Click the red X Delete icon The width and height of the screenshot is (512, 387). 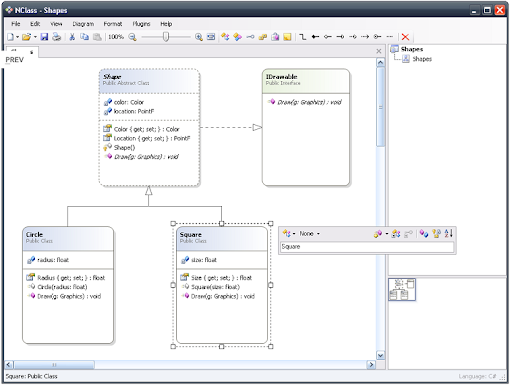click(405, 37)
